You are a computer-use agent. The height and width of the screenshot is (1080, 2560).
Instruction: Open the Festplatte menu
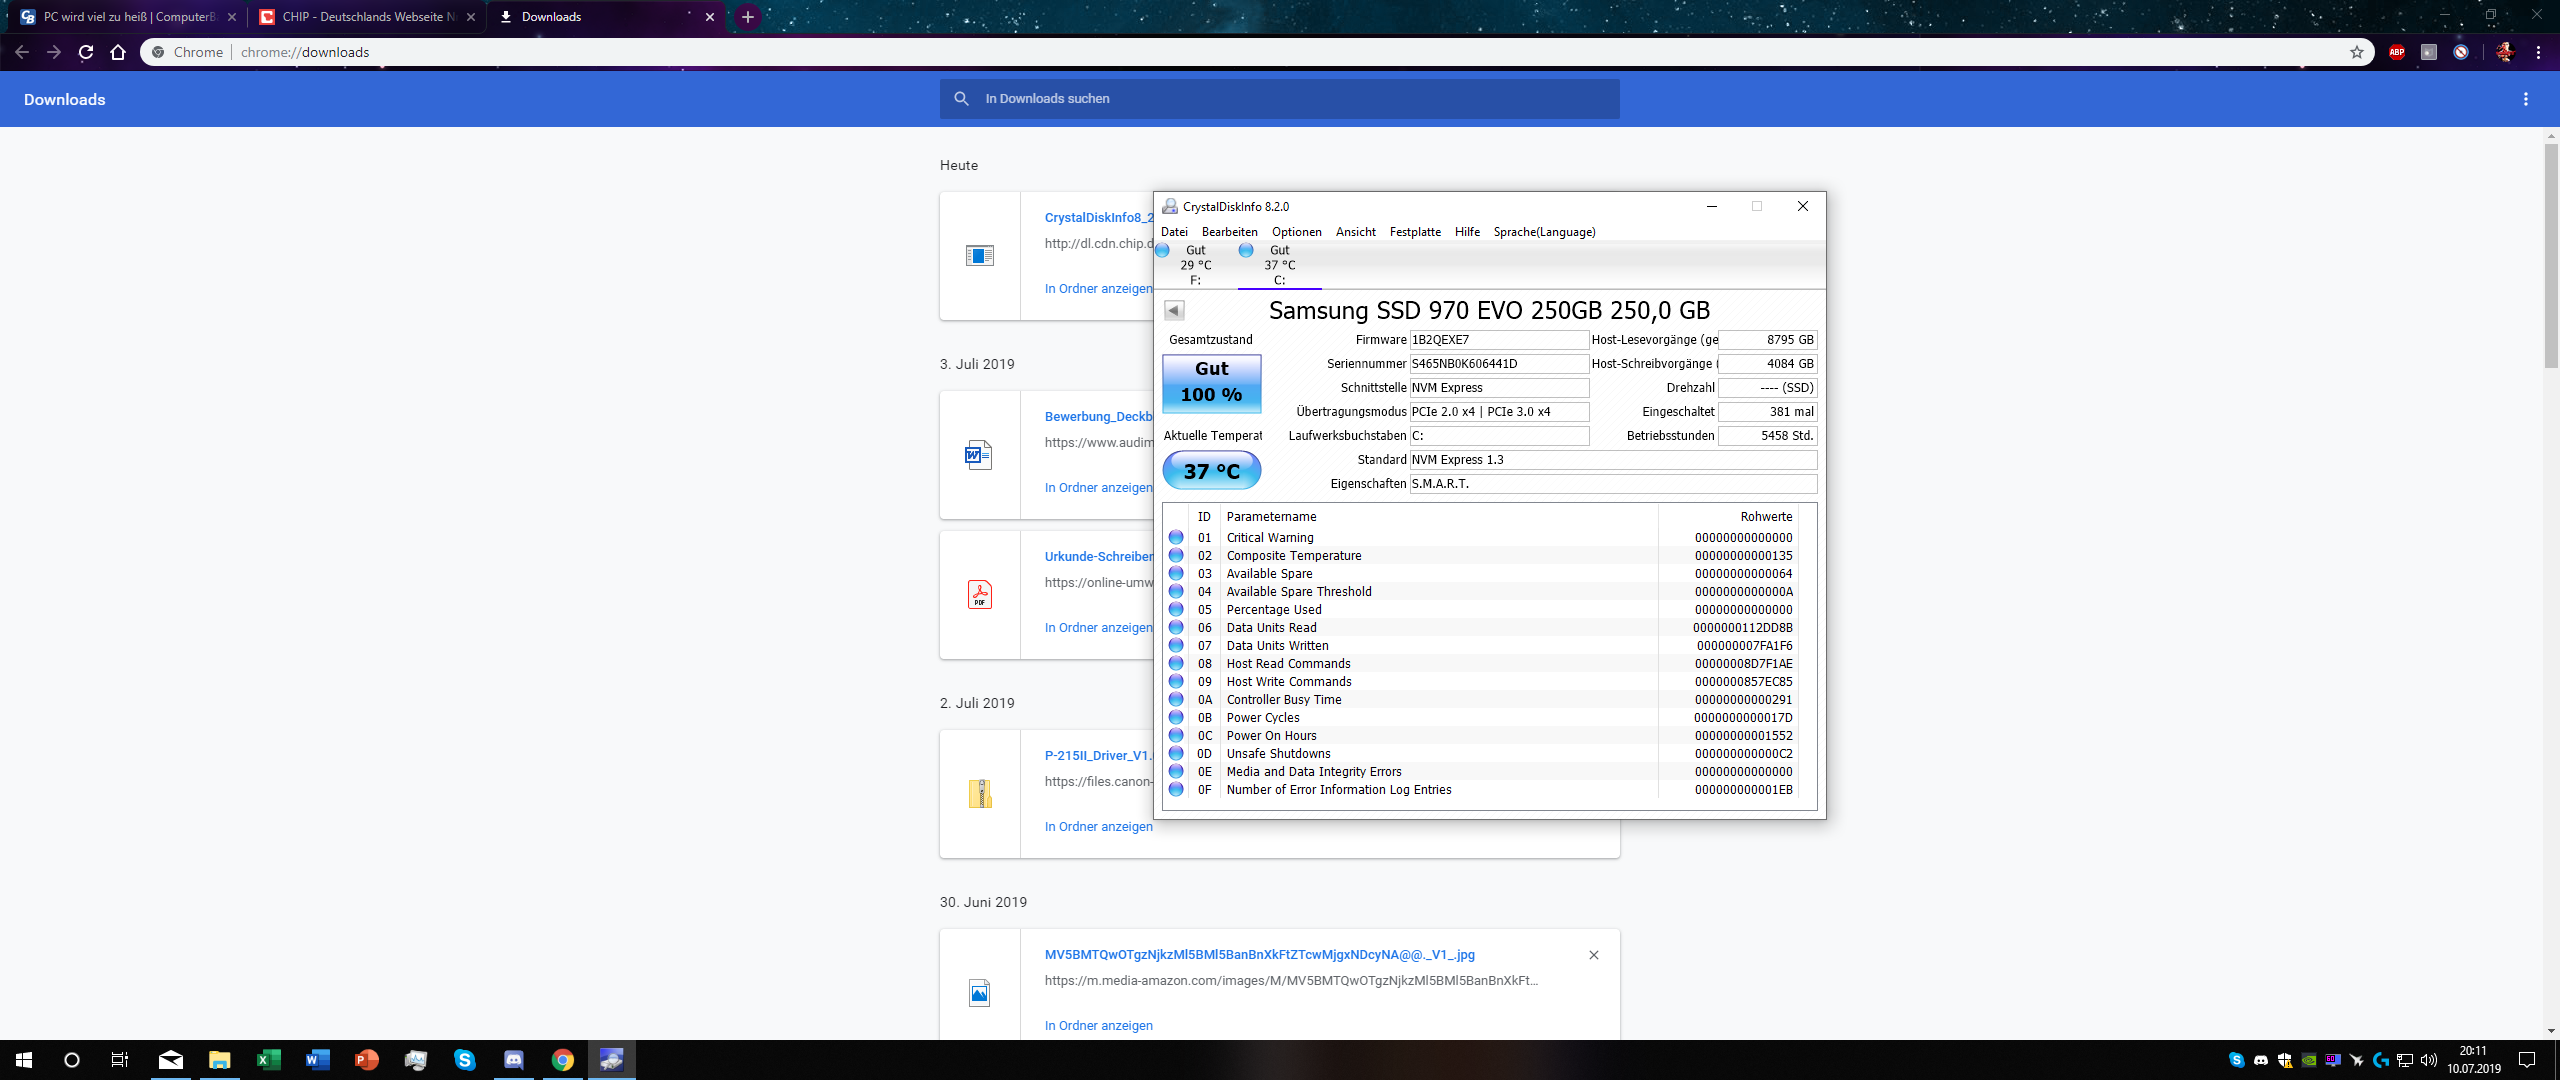pos(1415,232)
